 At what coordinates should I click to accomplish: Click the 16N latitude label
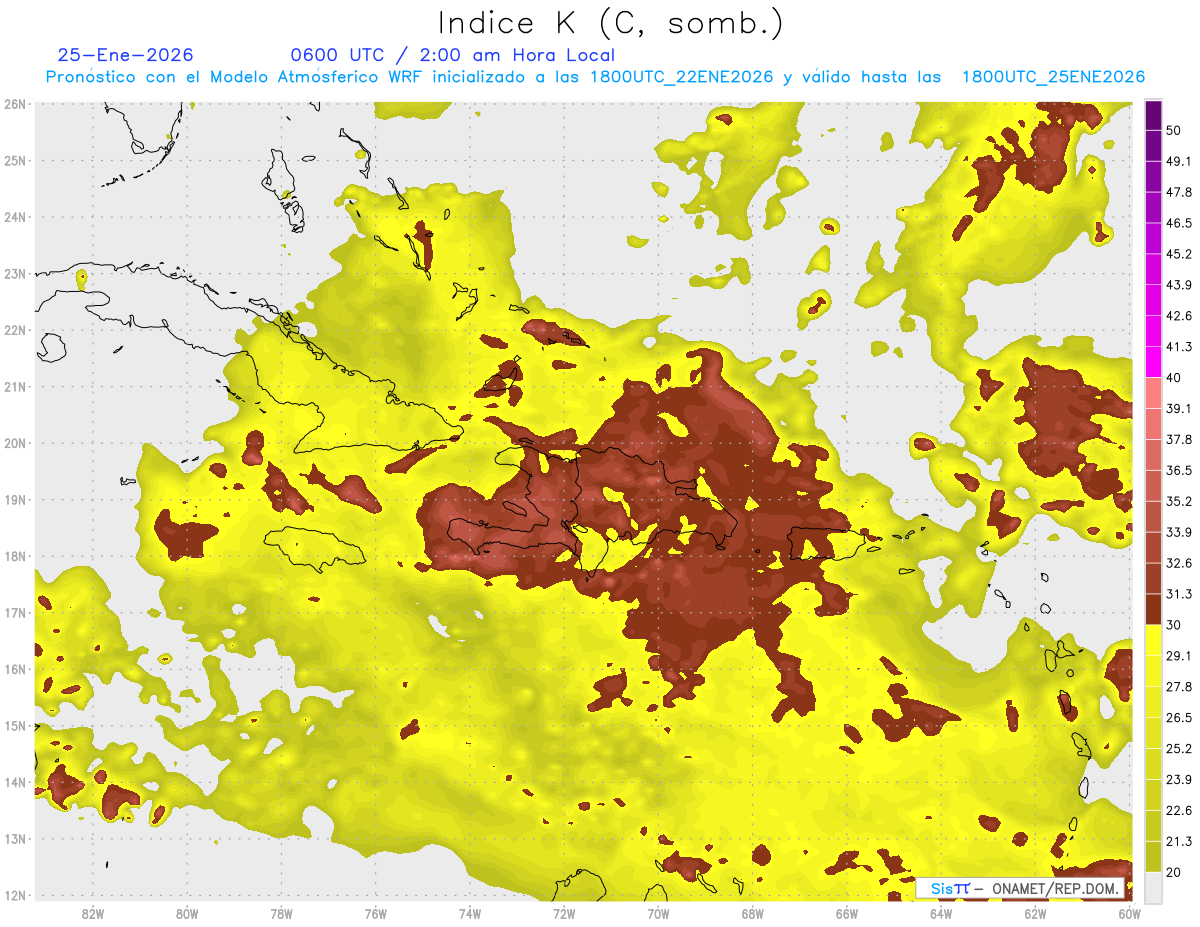[x=14, y=669]
